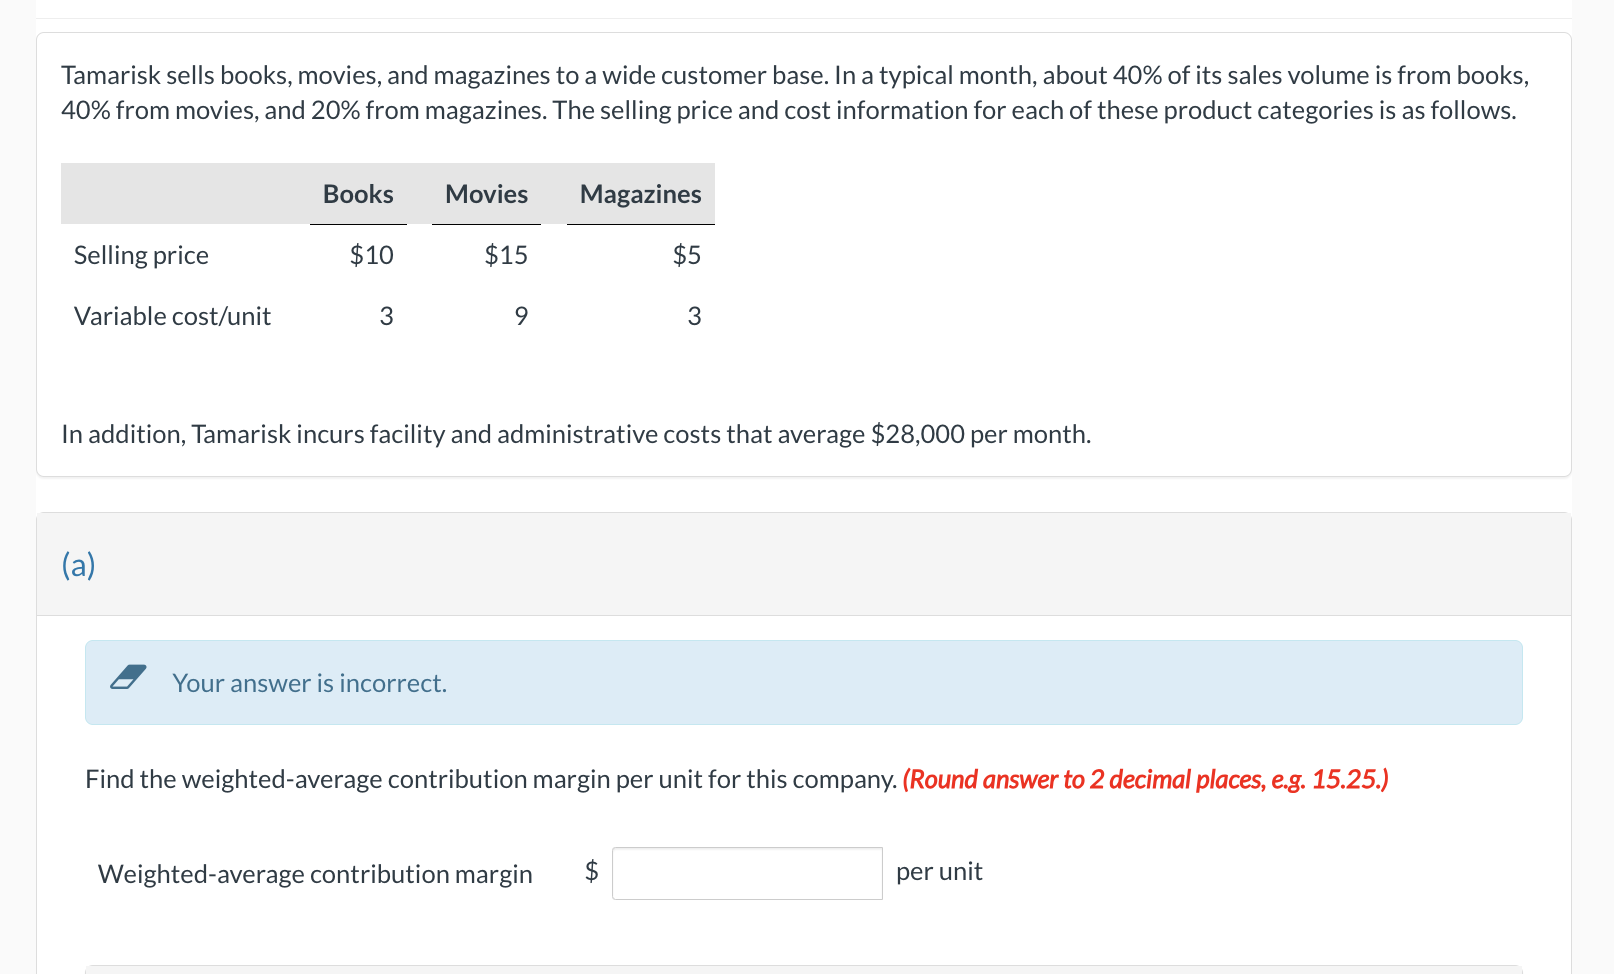Click the Movies column header

[x=486, y=194]
